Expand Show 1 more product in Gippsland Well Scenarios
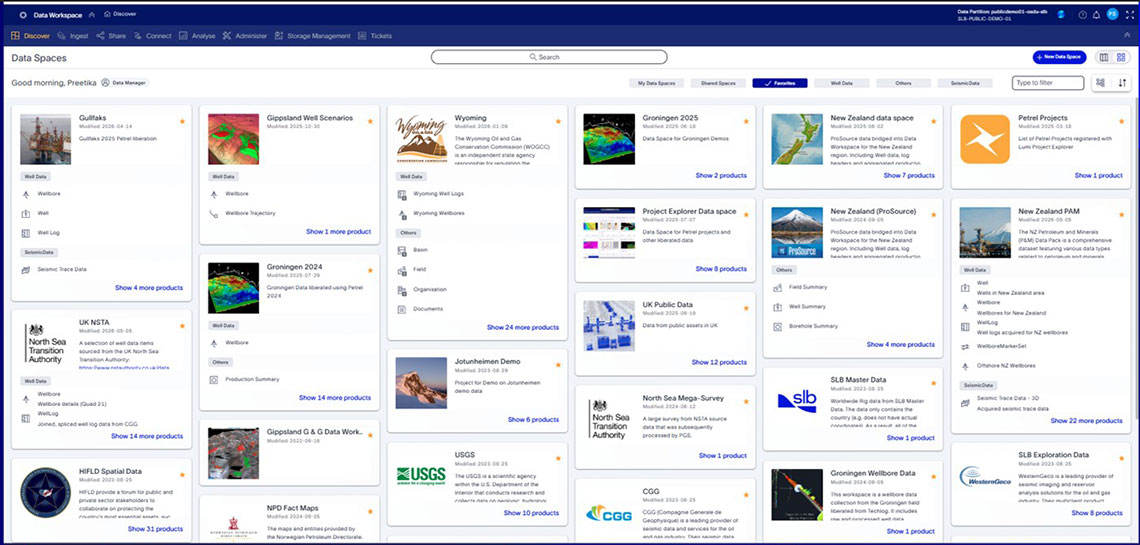 [x=338, y=232]
